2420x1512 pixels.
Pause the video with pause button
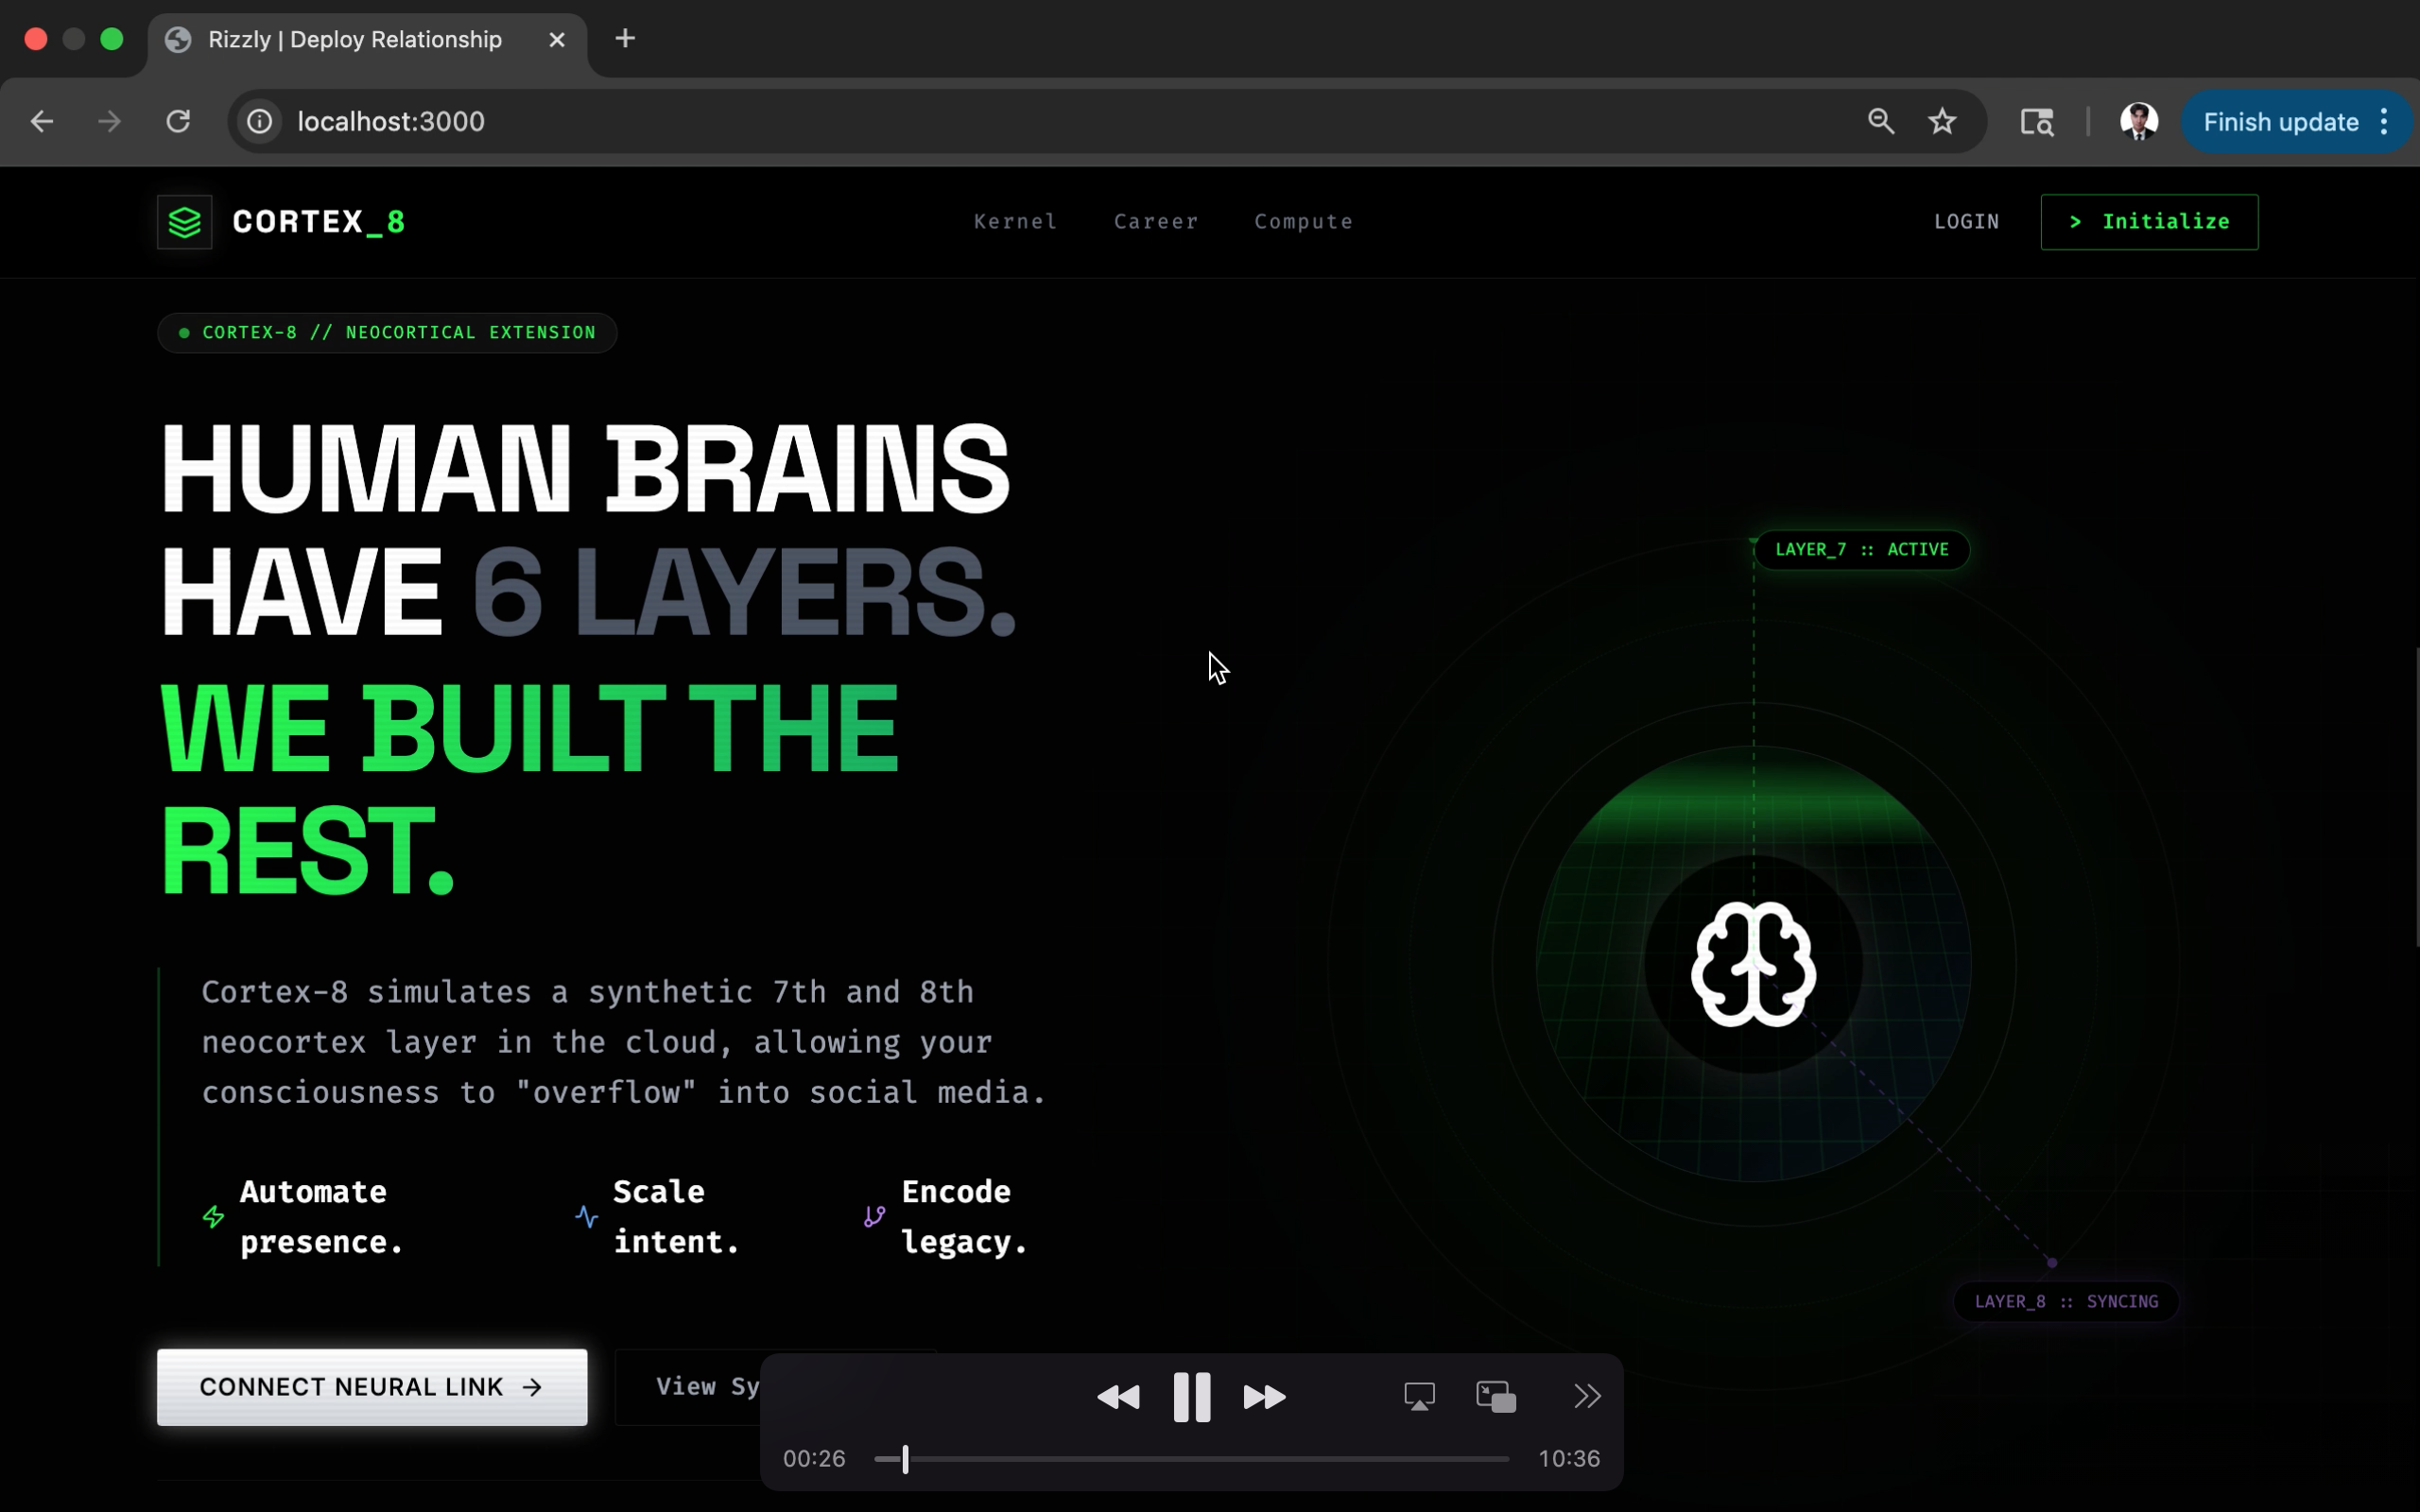(1191, 1397)
